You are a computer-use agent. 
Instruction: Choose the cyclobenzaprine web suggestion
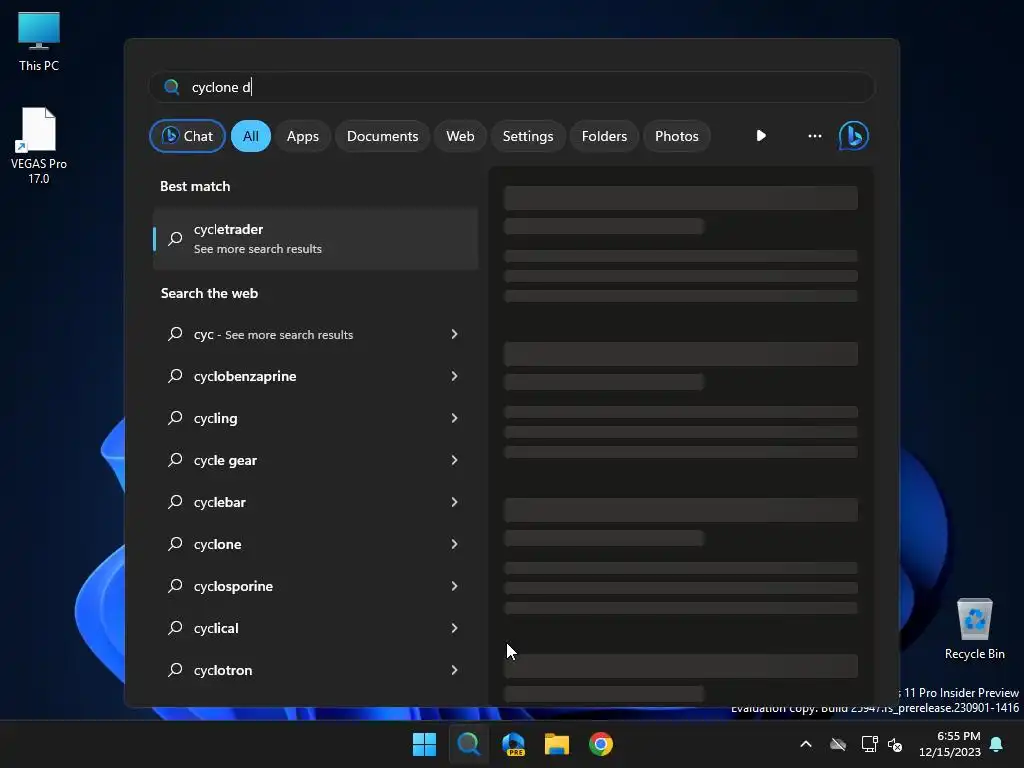click(x=315, y=376)
